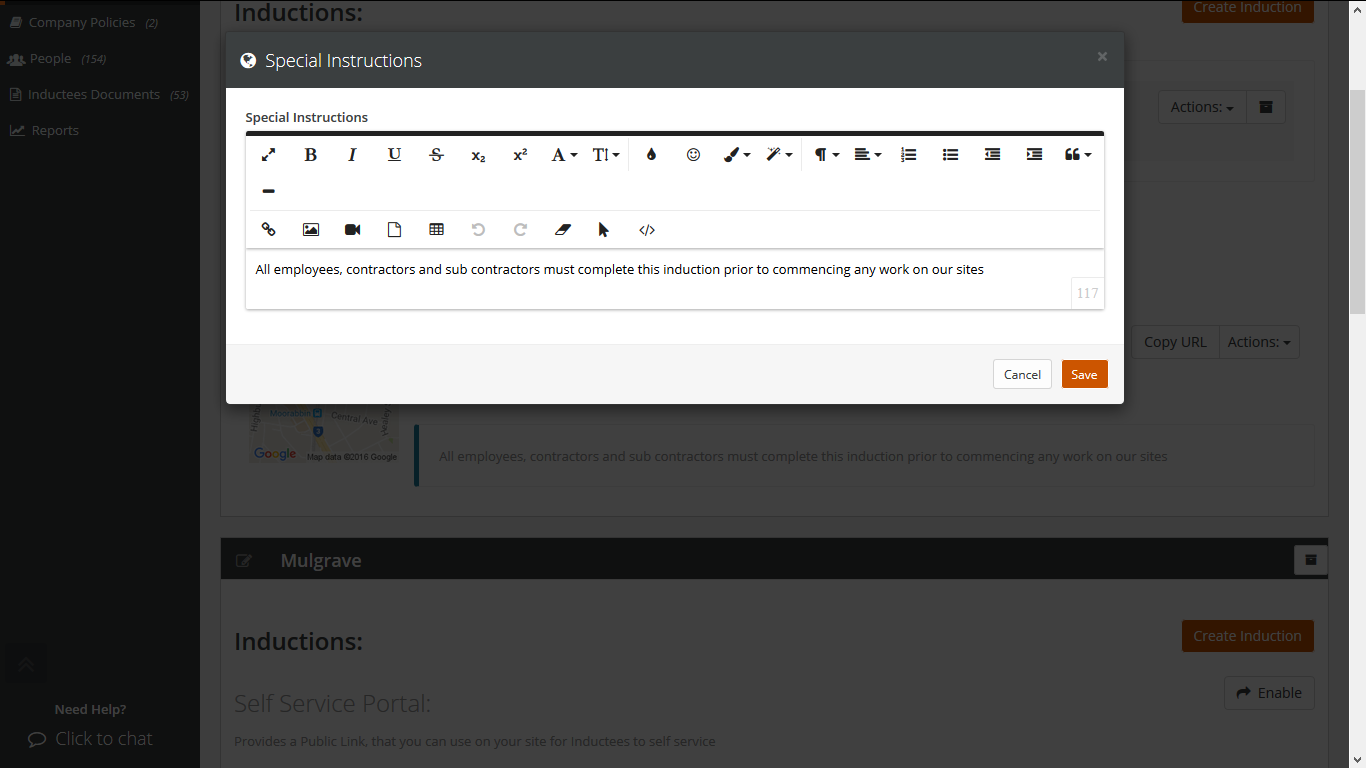
Task: Open the Actions dropdown near Copy URL
Action: (1258, 341)
